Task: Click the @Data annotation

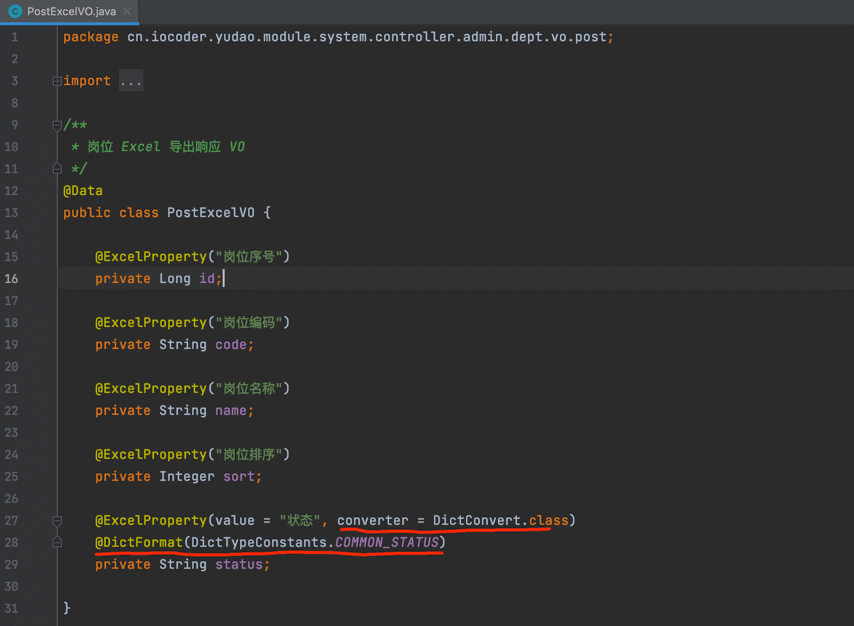Action: tap(83, 191)
